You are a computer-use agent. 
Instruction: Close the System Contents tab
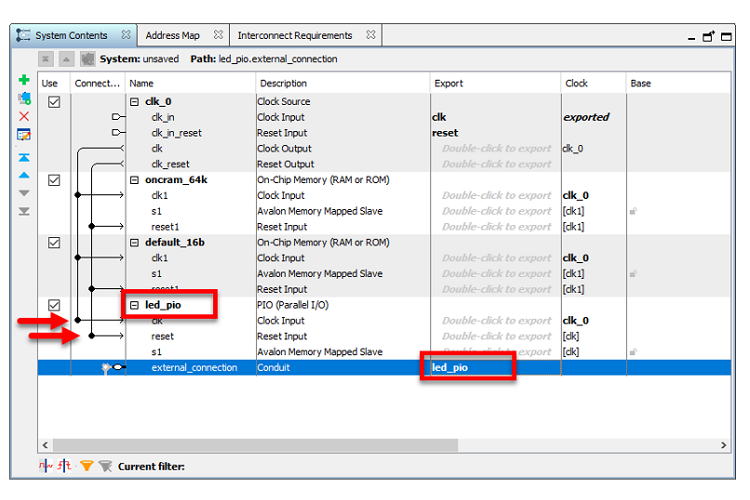126,35
